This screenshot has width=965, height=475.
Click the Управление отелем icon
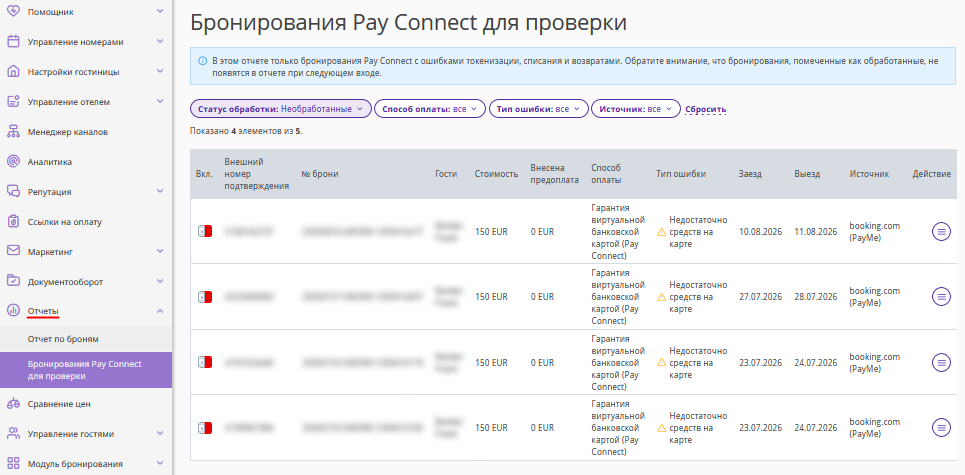tap(13, 102)
